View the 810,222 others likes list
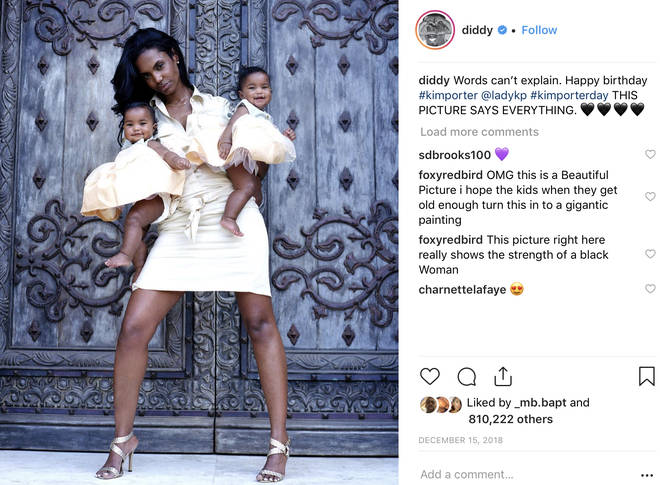Viewport: 660px width, 485px height. point(511,419)
